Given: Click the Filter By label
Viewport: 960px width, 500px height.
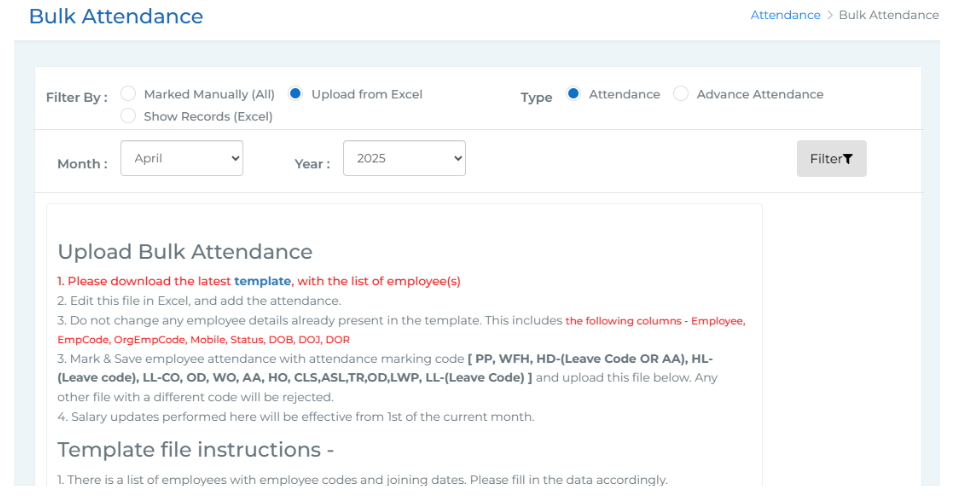Looking at the screenshot, I should click(x=77, y=97).
